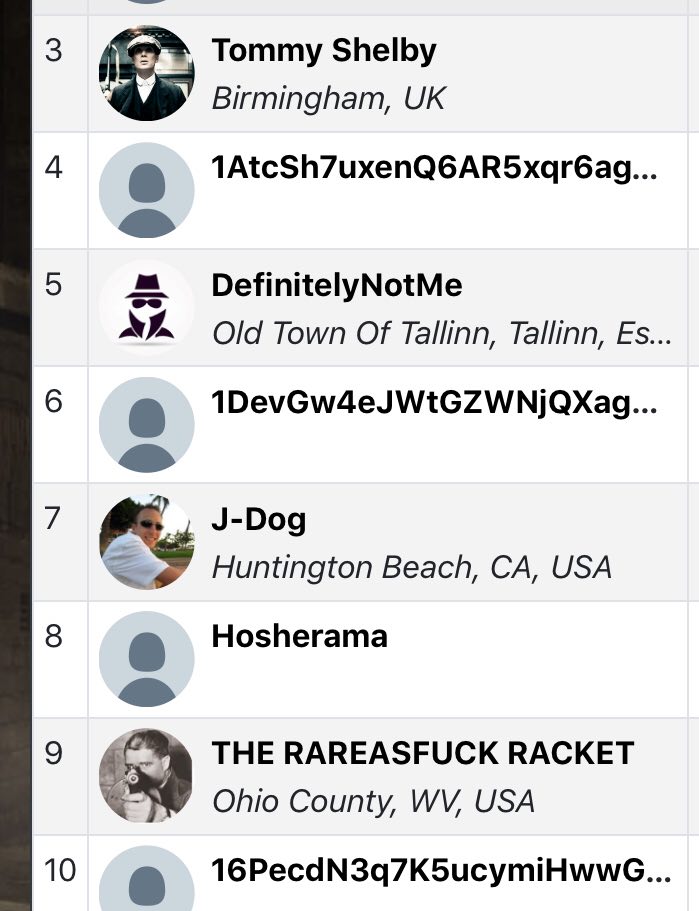This screenshot has height=911, width=699.
Task: Open address 1AtcSh7uxenQ6AR5xqr6ag... entry
Action: point(435,168)
